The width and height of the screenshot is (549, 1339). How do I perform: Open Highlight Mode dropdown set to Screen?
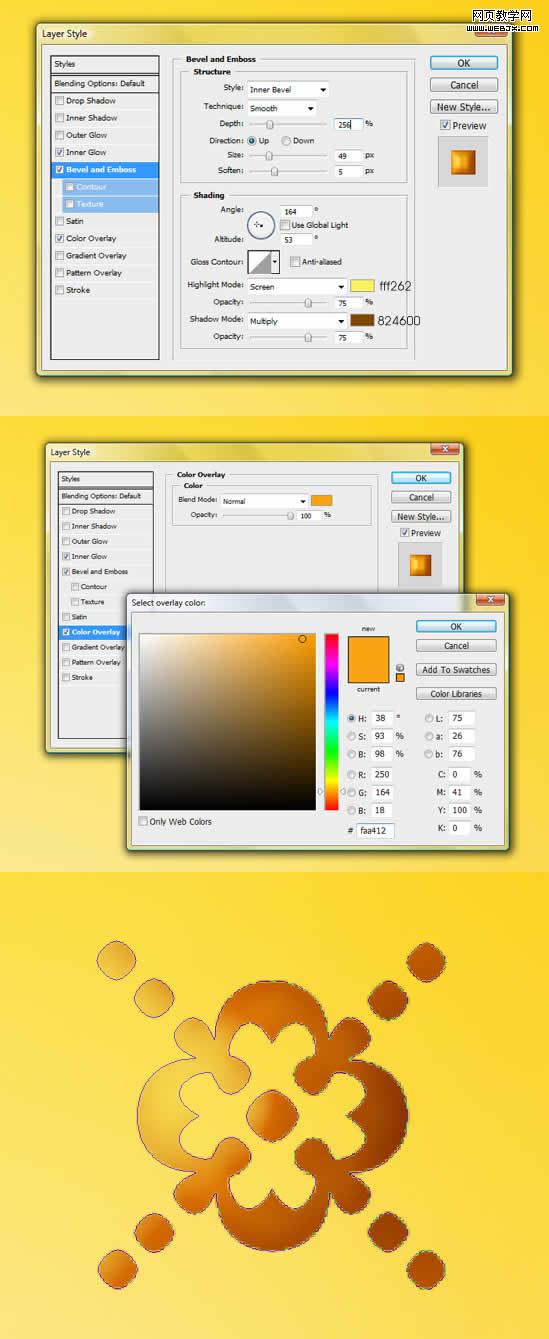pyautogui.click(x=297, y=286)
